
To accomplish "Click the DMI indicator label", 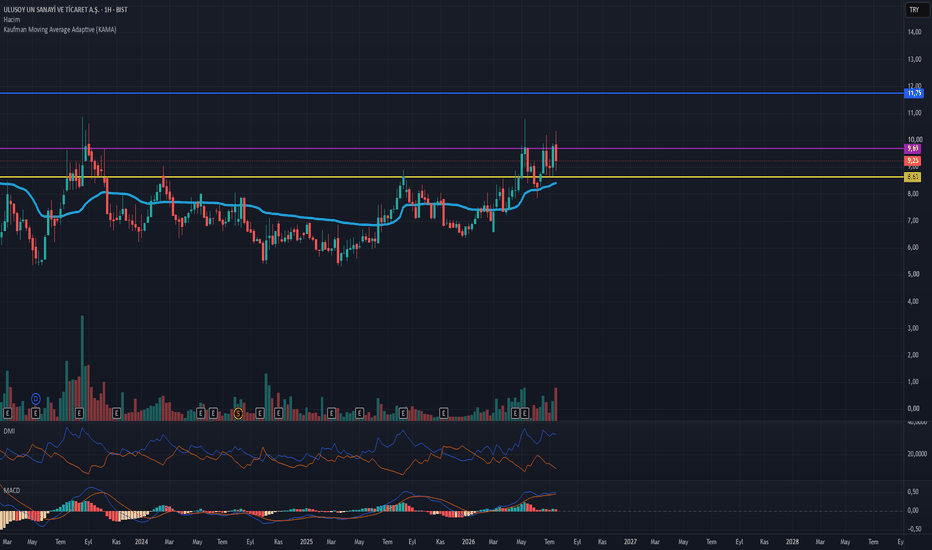I will [x=9, y=431].
